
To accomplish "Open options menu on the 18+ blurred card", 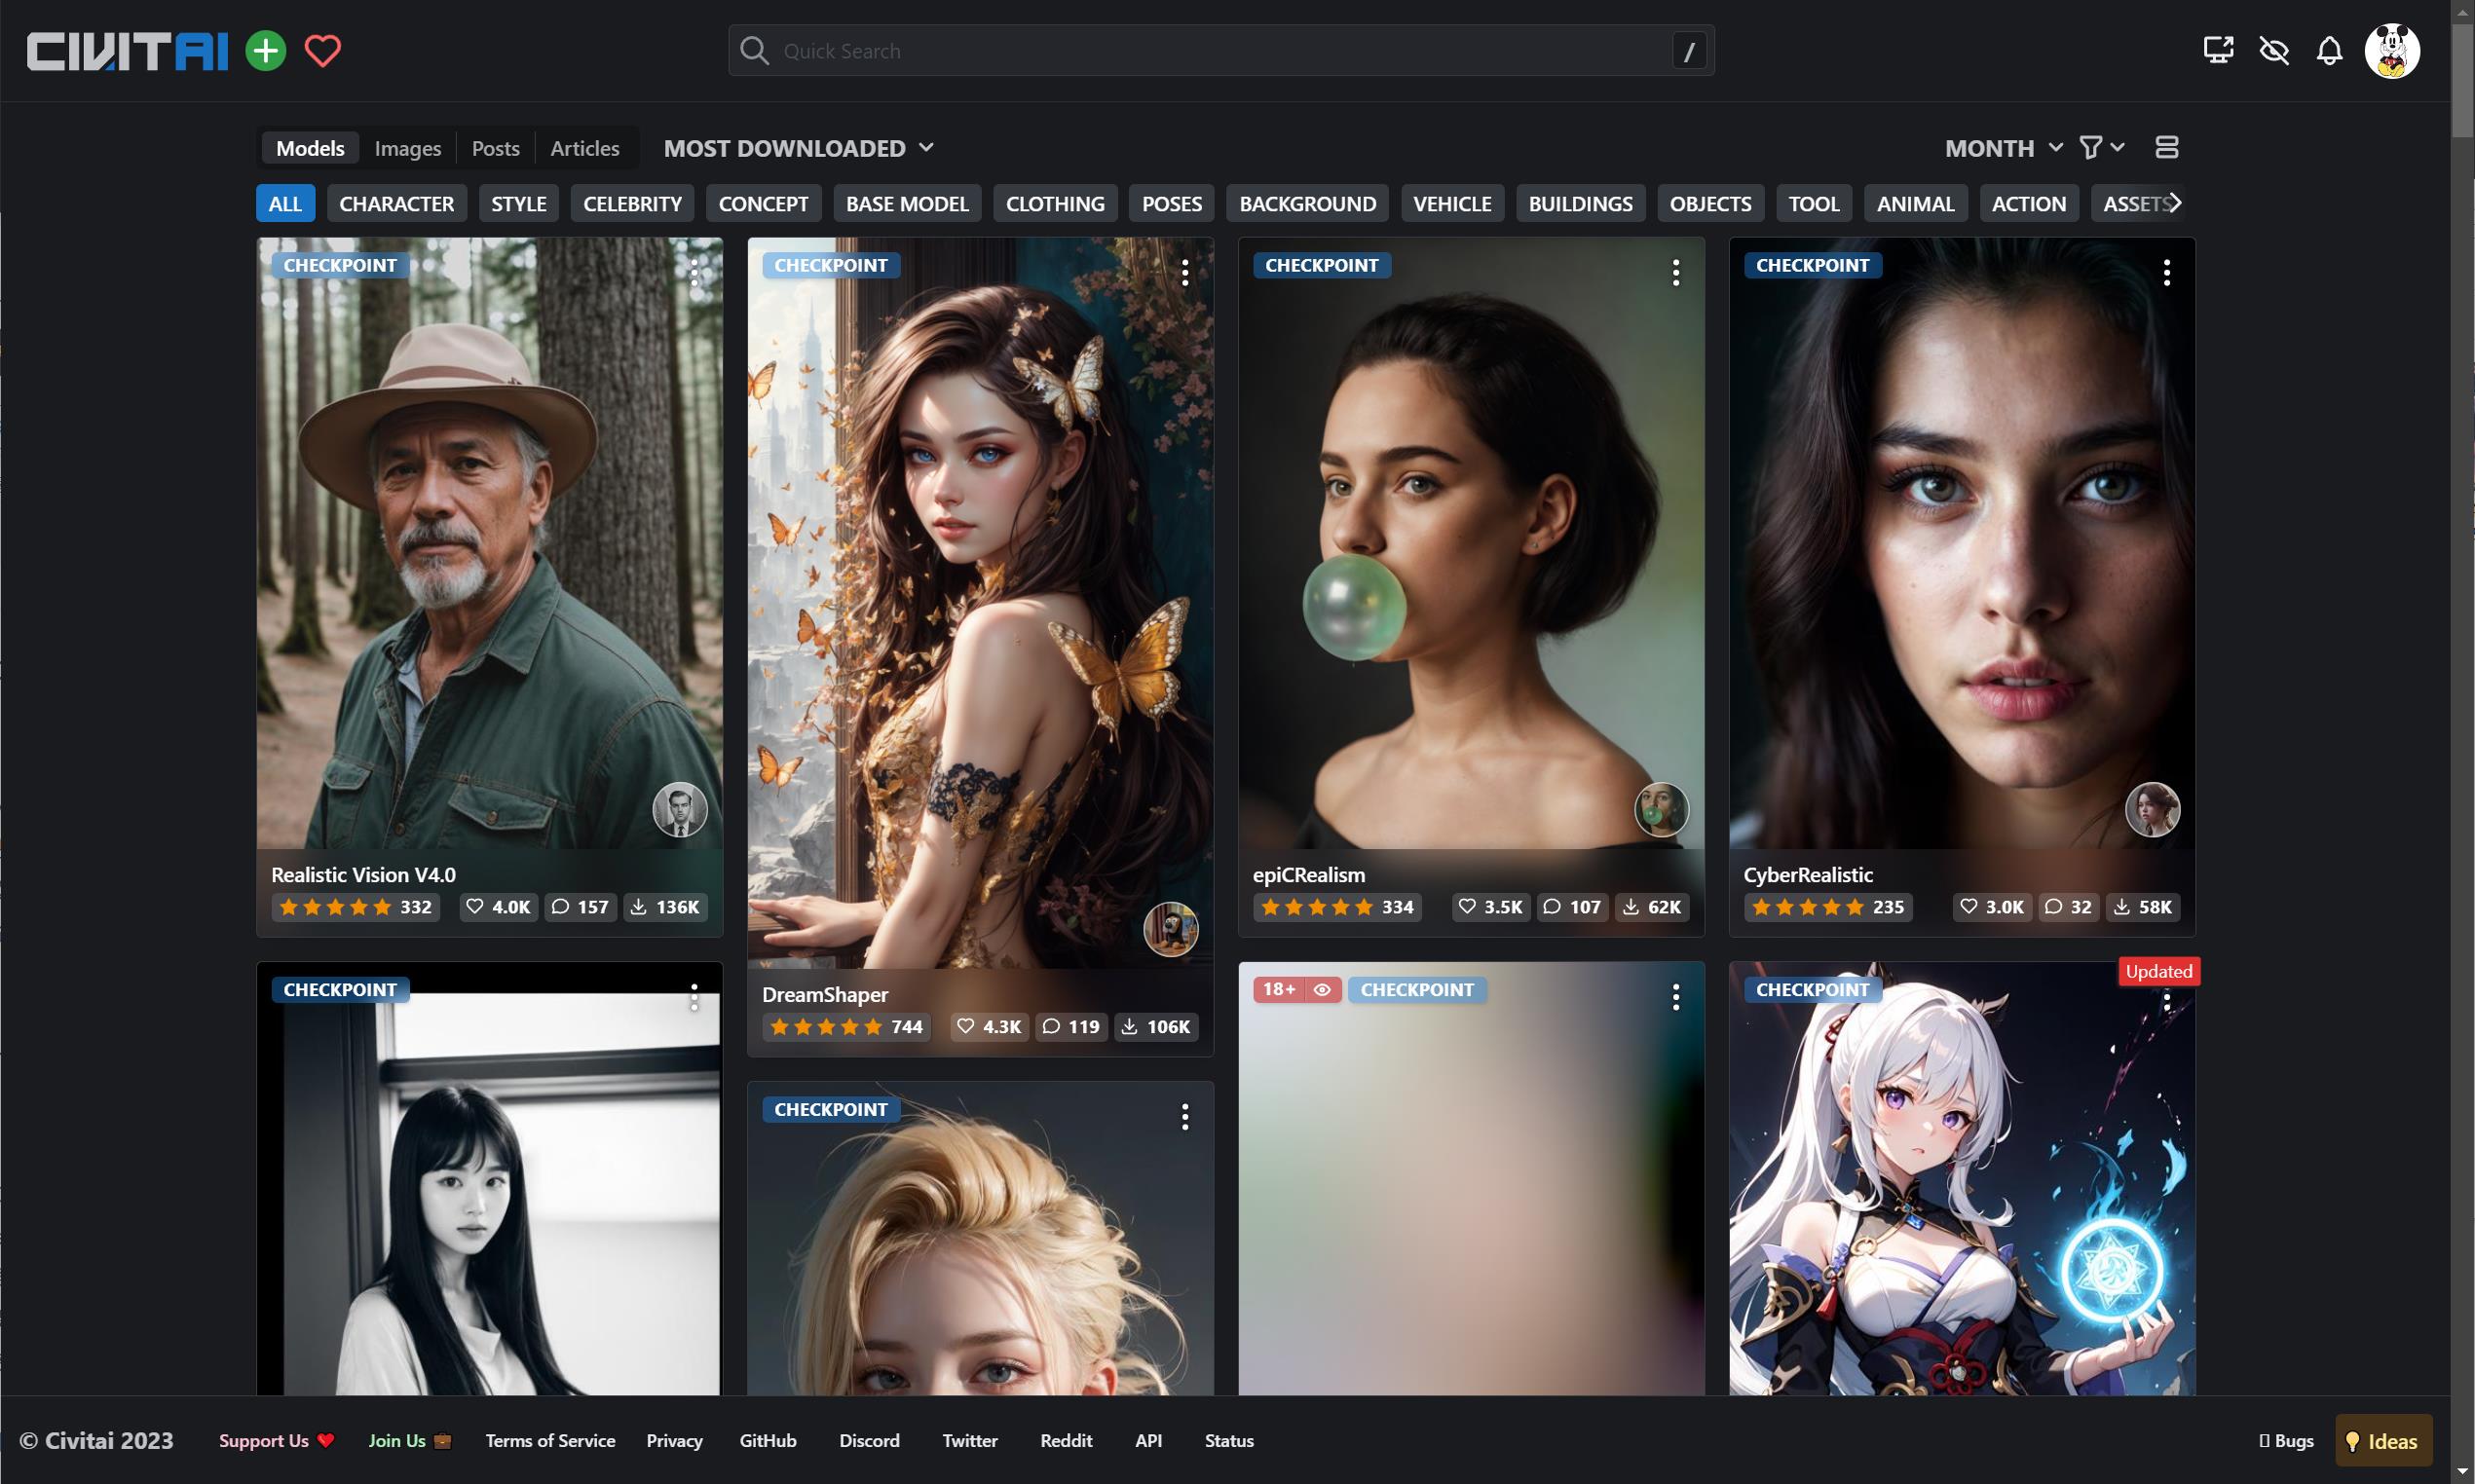I will point(1676,996).
